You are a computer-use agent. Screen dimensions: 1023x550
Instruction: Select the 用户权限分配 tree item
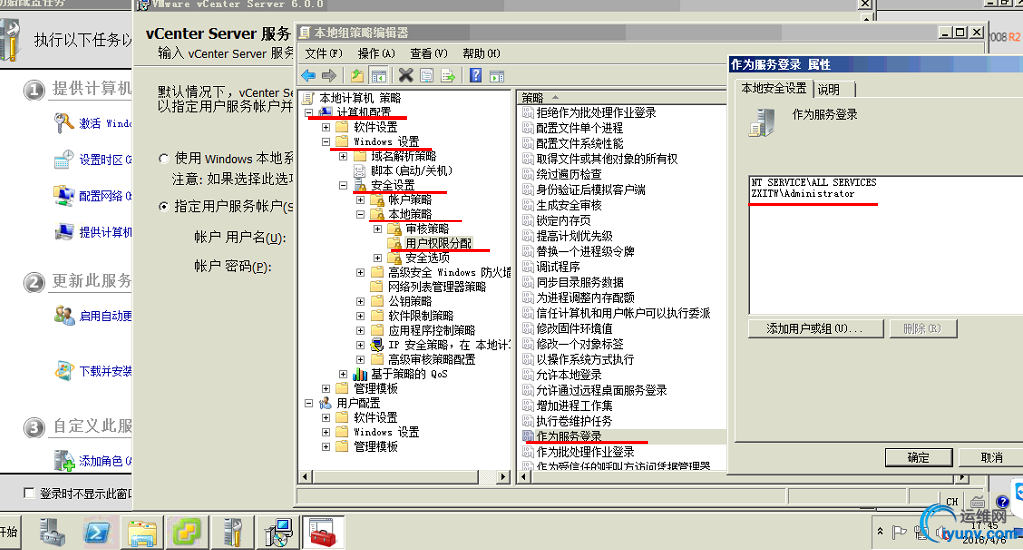(x=438, y=243)
